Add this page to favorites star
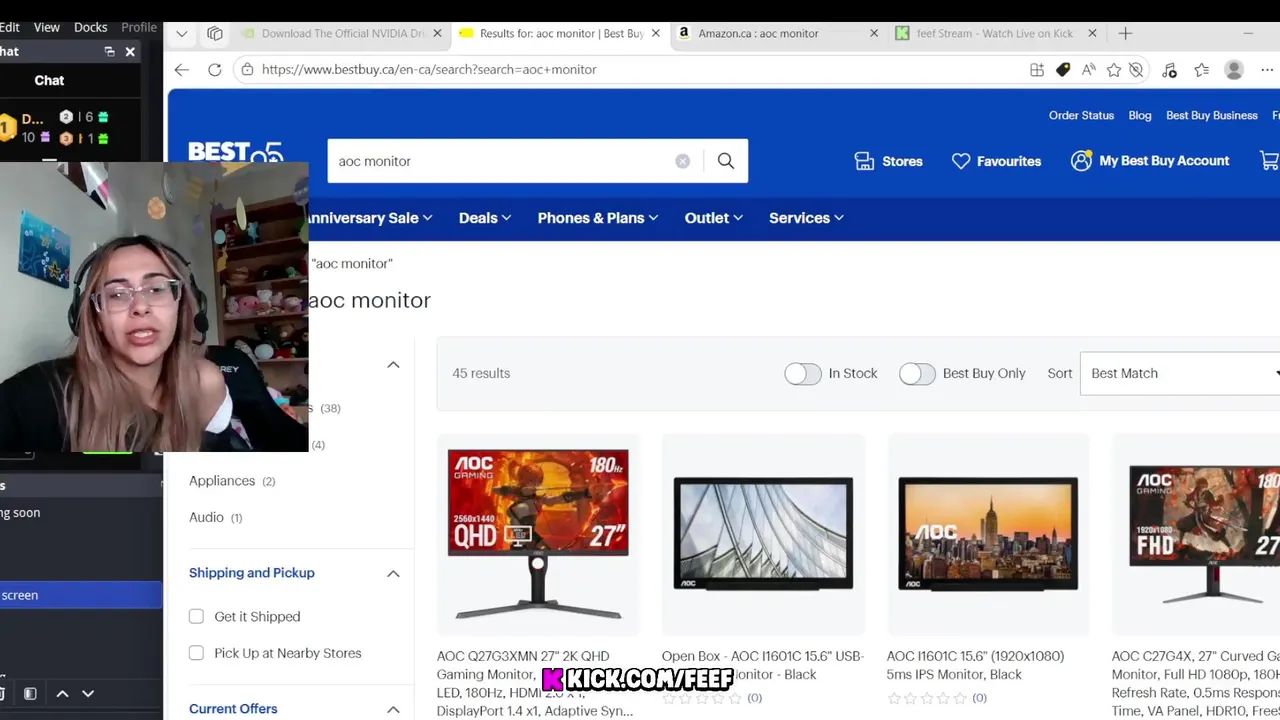1280x720 pixels. click(1113, 69)
